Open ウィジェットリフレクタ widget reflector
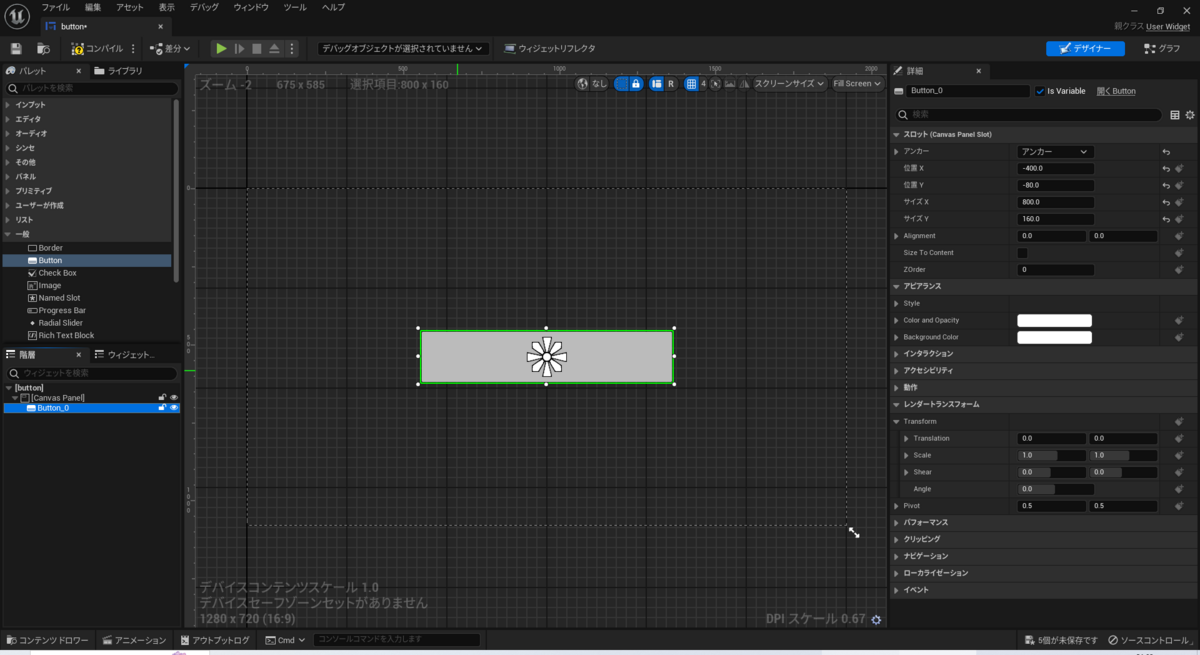1200x655 pixels. (549, 48)
